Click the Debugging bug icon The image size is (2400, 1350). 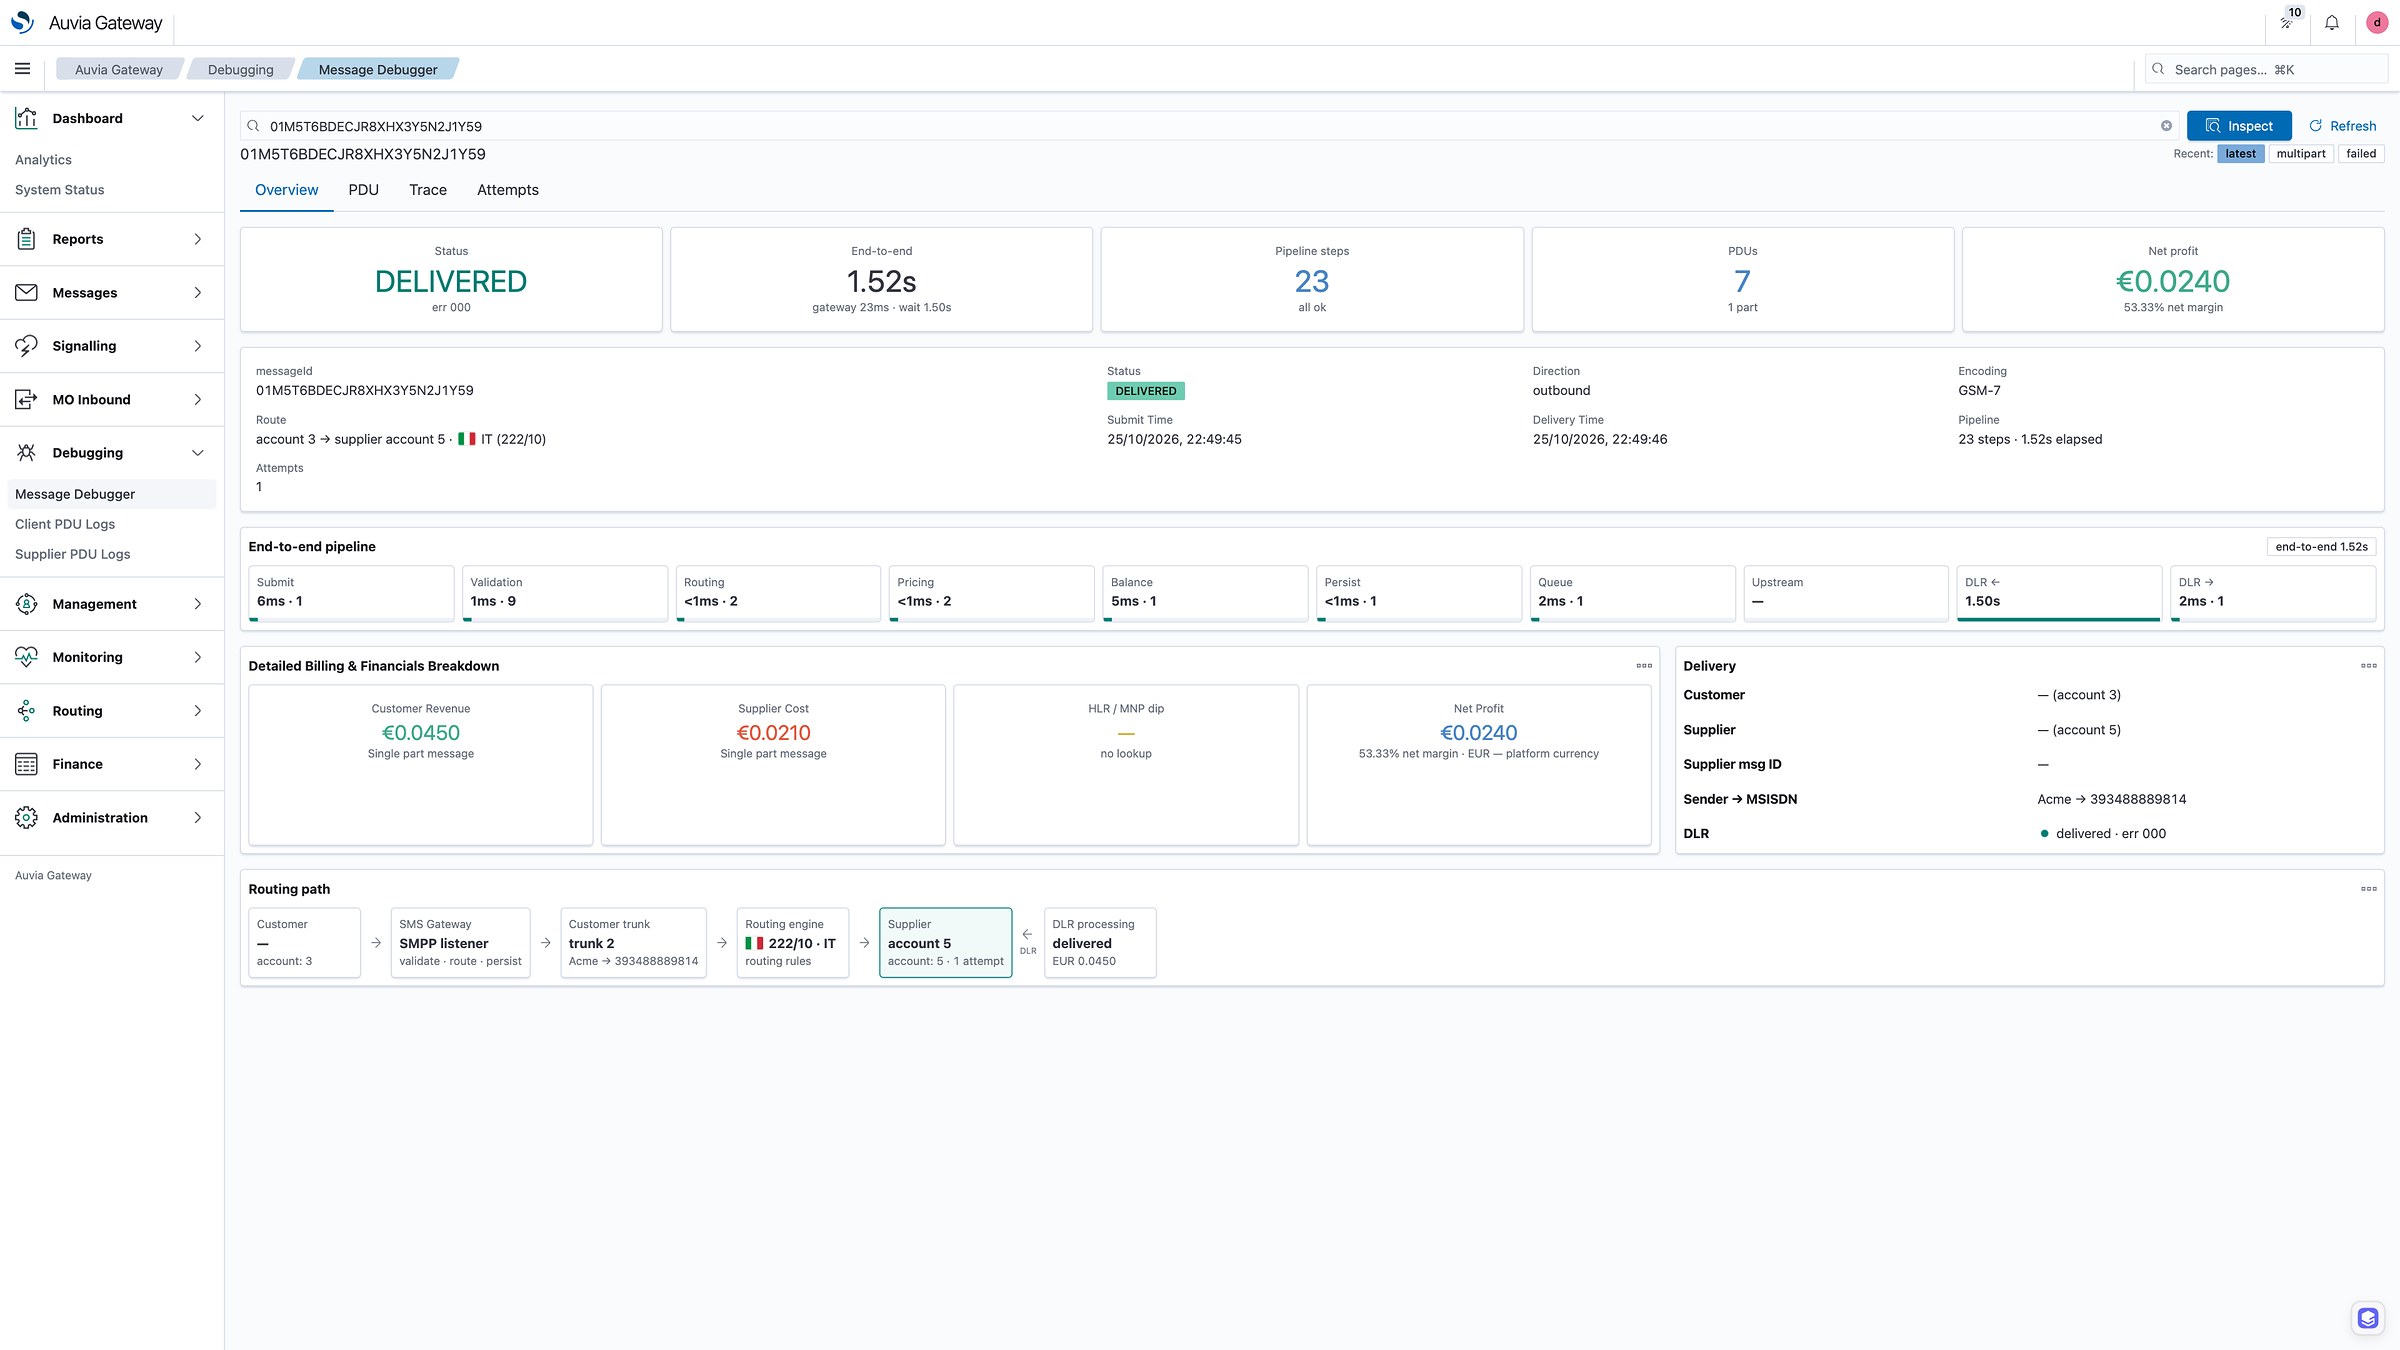pos(26,453)
